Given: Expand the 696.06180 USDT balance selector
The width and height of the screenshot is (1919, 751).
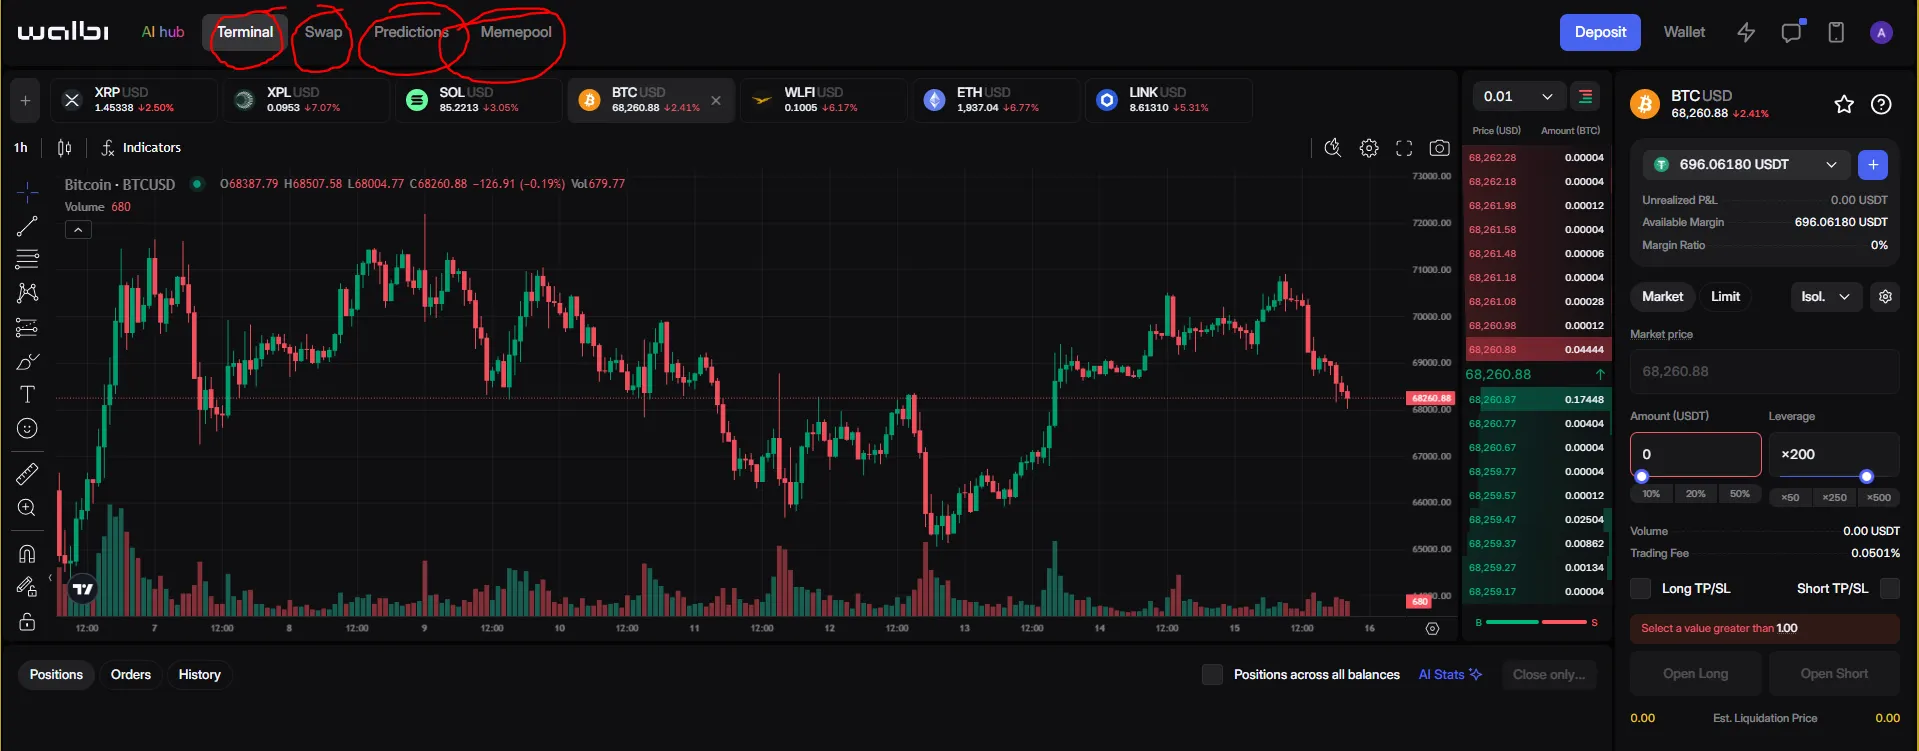Looking at the screenshot, I should coord(1747,164).
